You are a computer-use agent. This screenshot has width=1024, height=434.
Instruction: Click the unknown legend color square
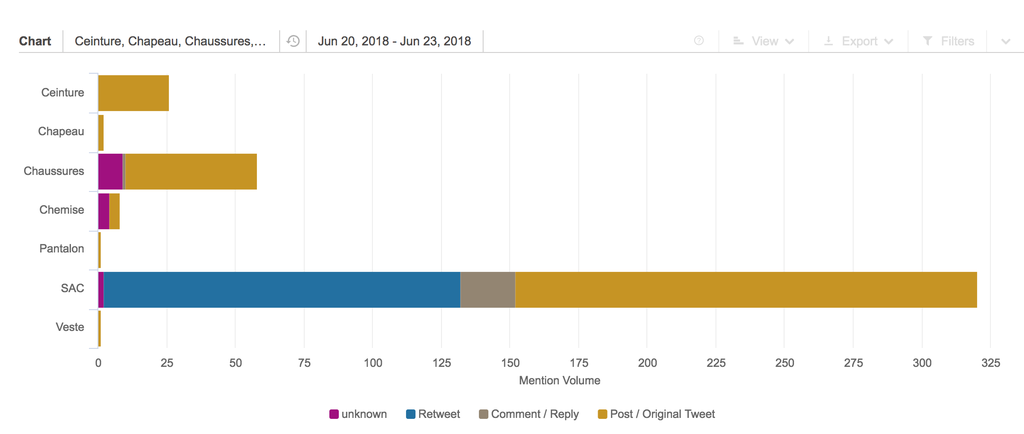pos(334,414)
